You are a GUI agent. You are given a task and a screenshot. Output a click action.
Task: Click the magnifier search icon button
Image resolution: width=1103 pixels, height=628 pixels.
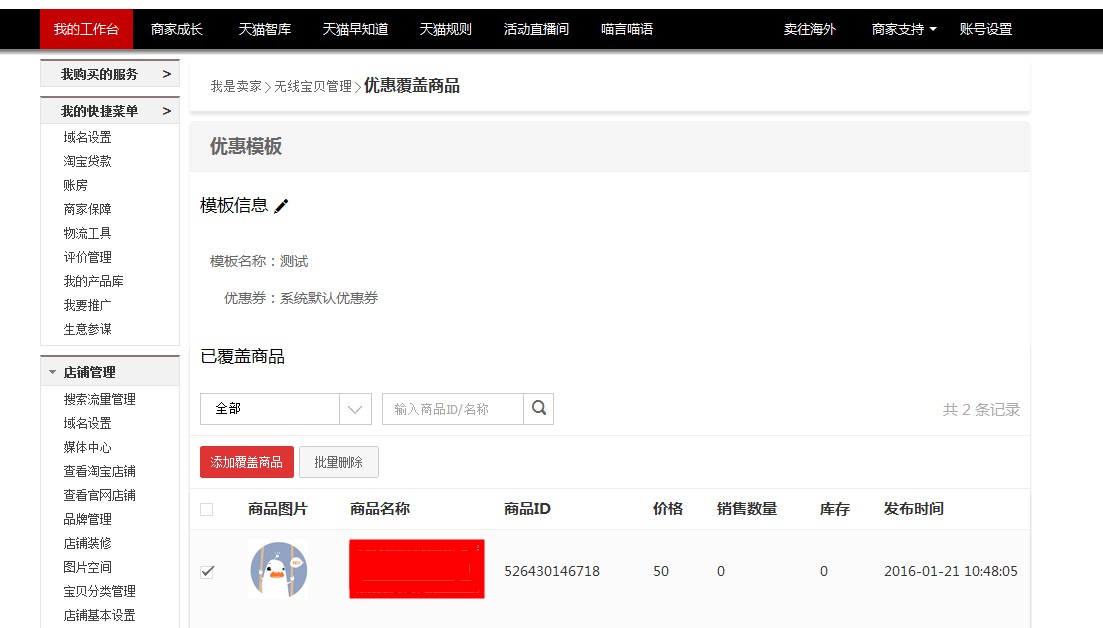coord(539,409)
